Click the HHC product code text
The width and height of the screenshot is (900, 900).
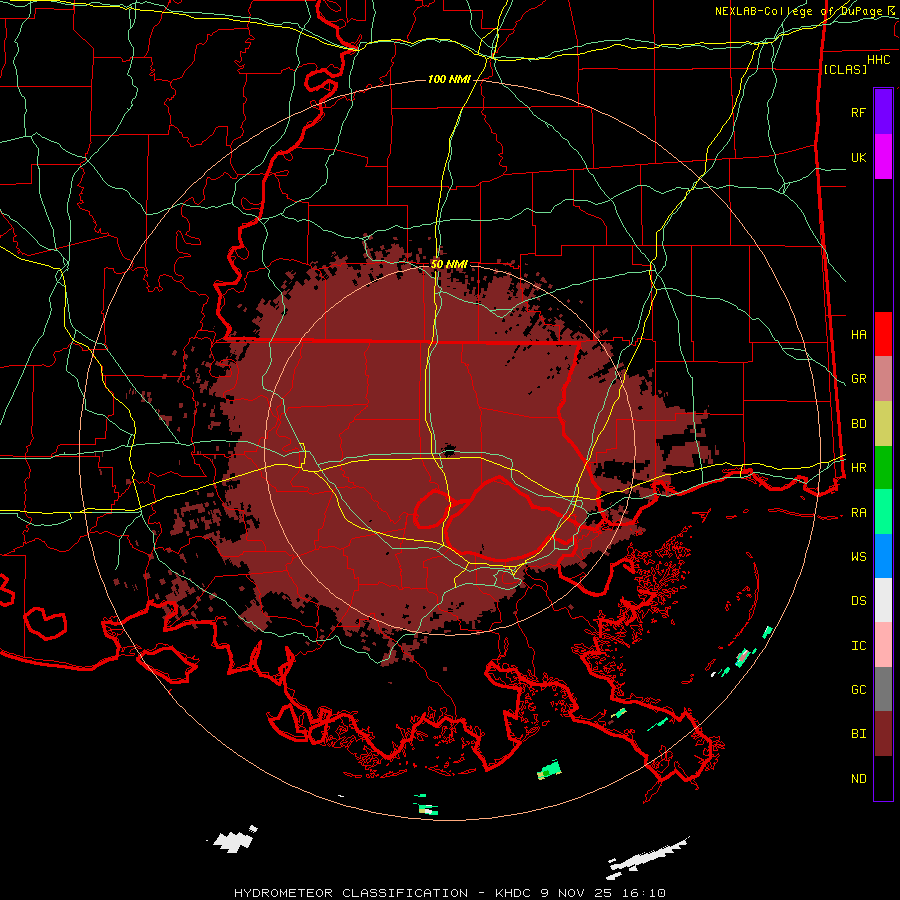(x=878, y=60)
